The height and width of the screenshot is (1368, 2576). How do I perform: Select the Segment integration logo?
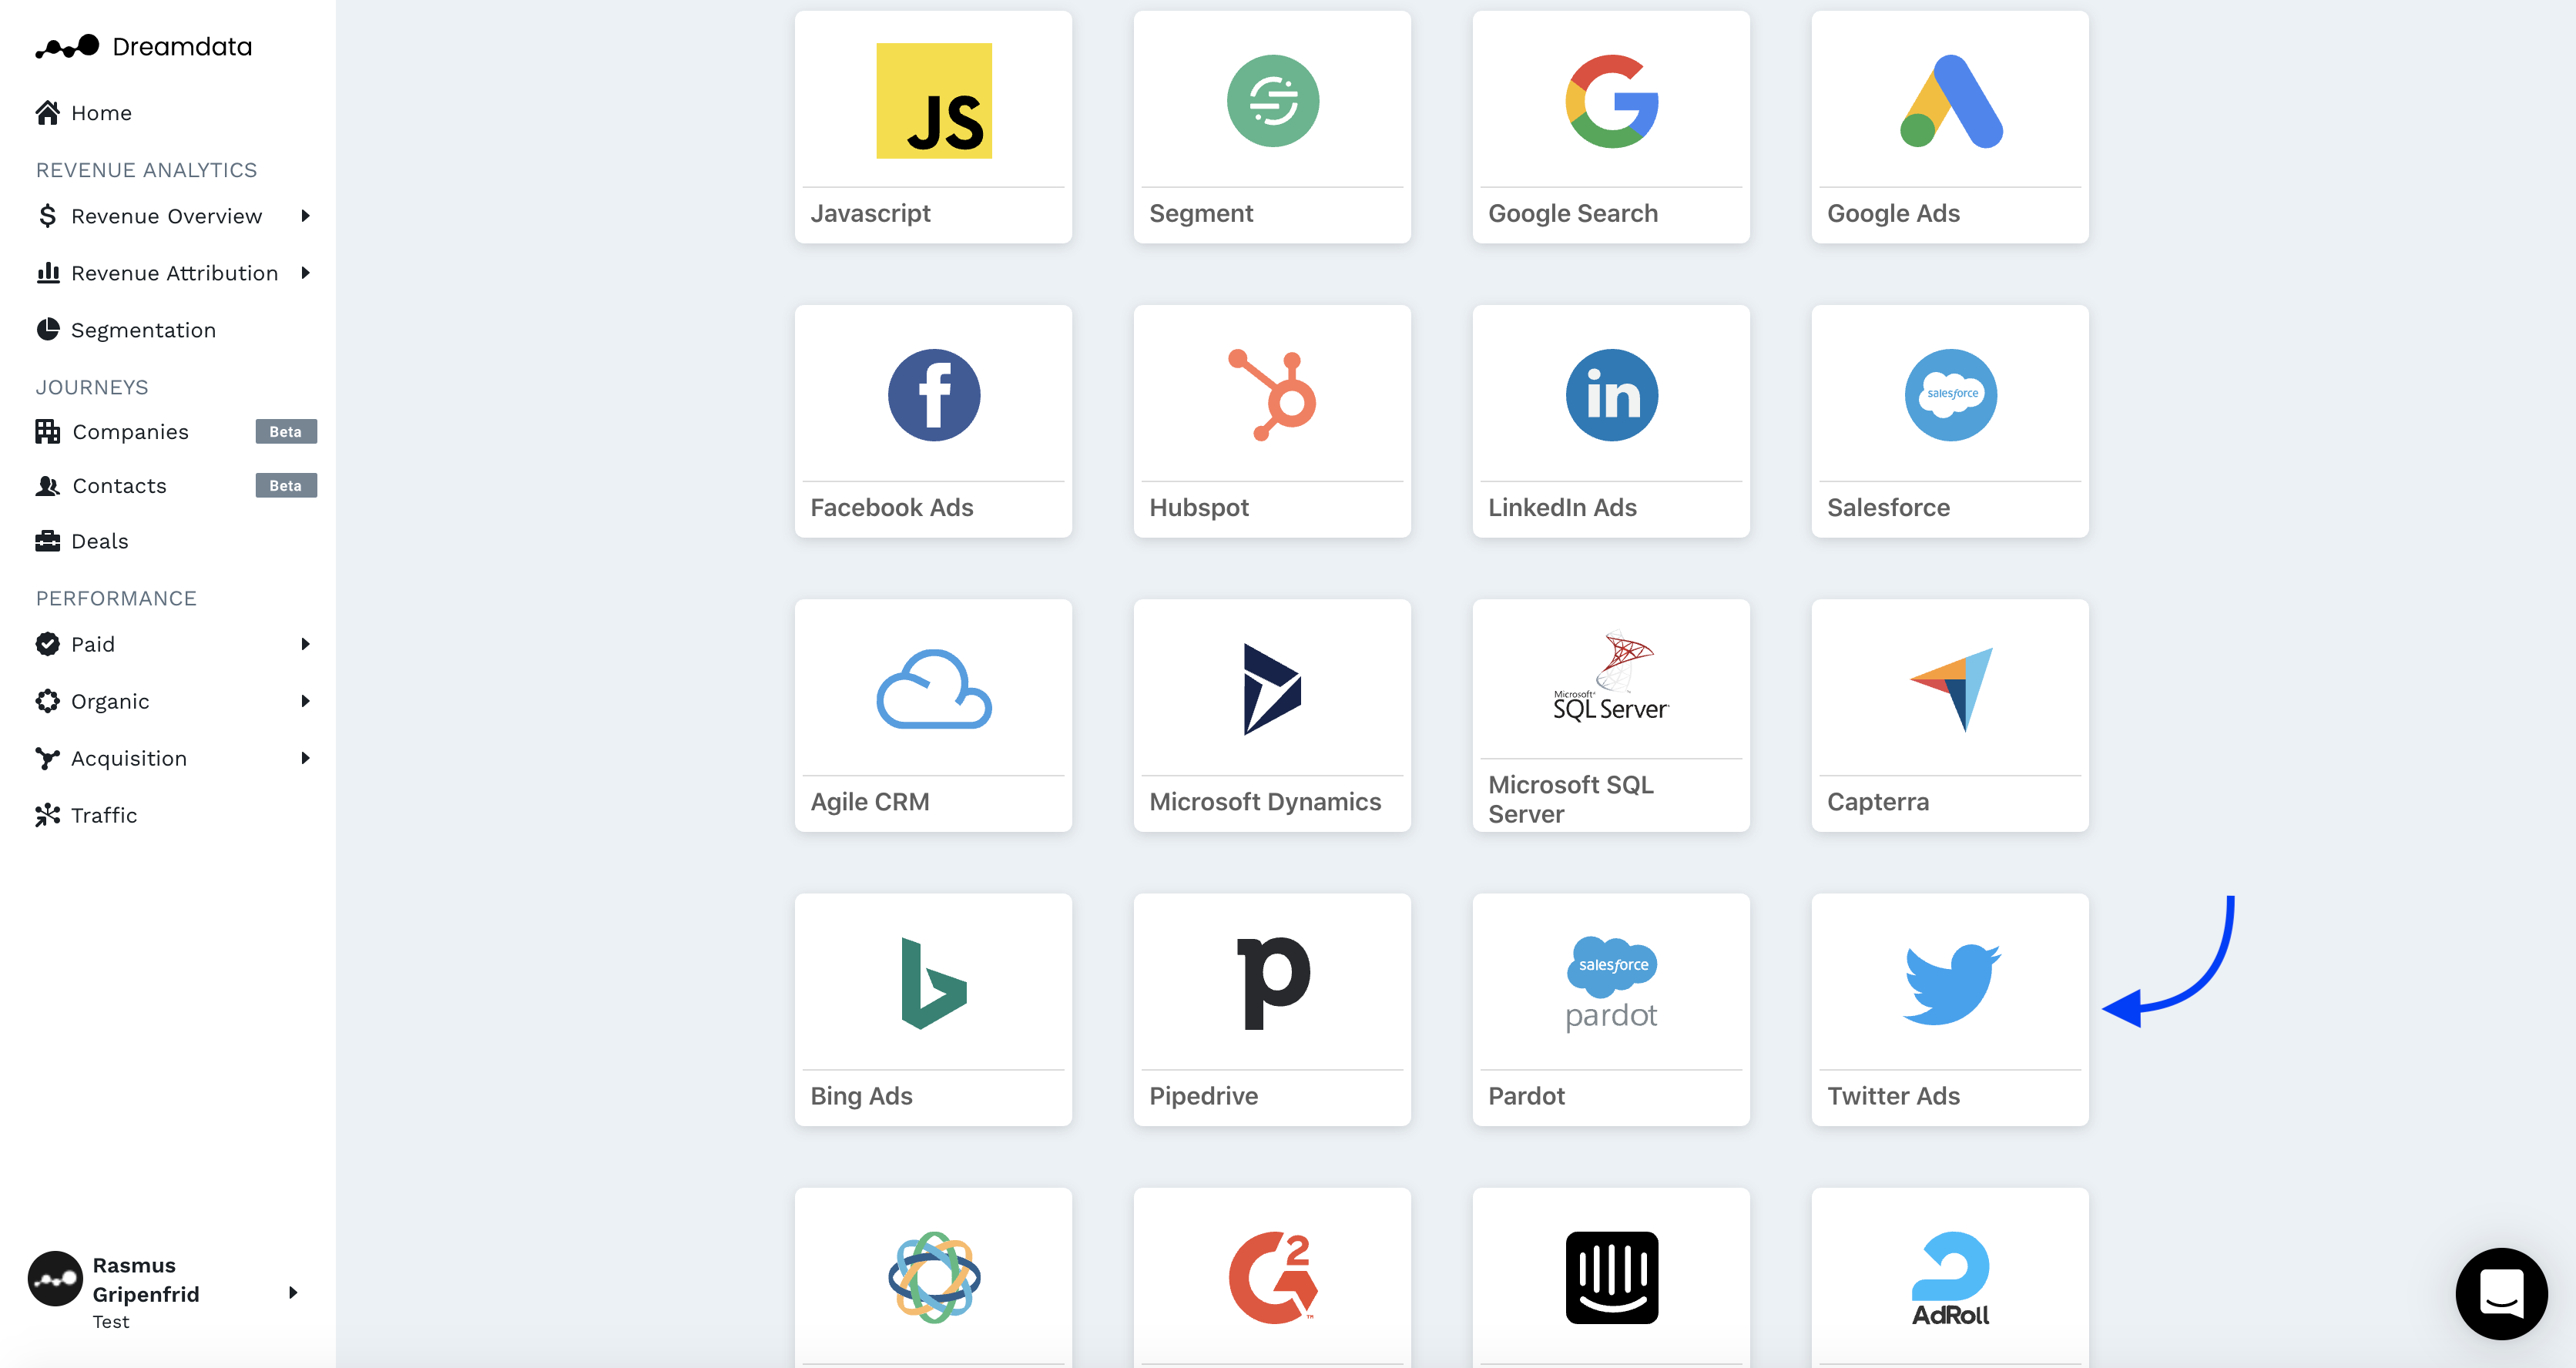[x=1273, y=100]
